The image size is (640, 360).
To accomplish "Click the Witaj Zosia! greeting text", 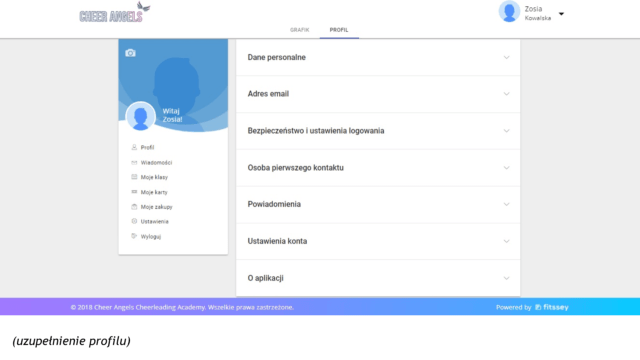I will [172, 115].
